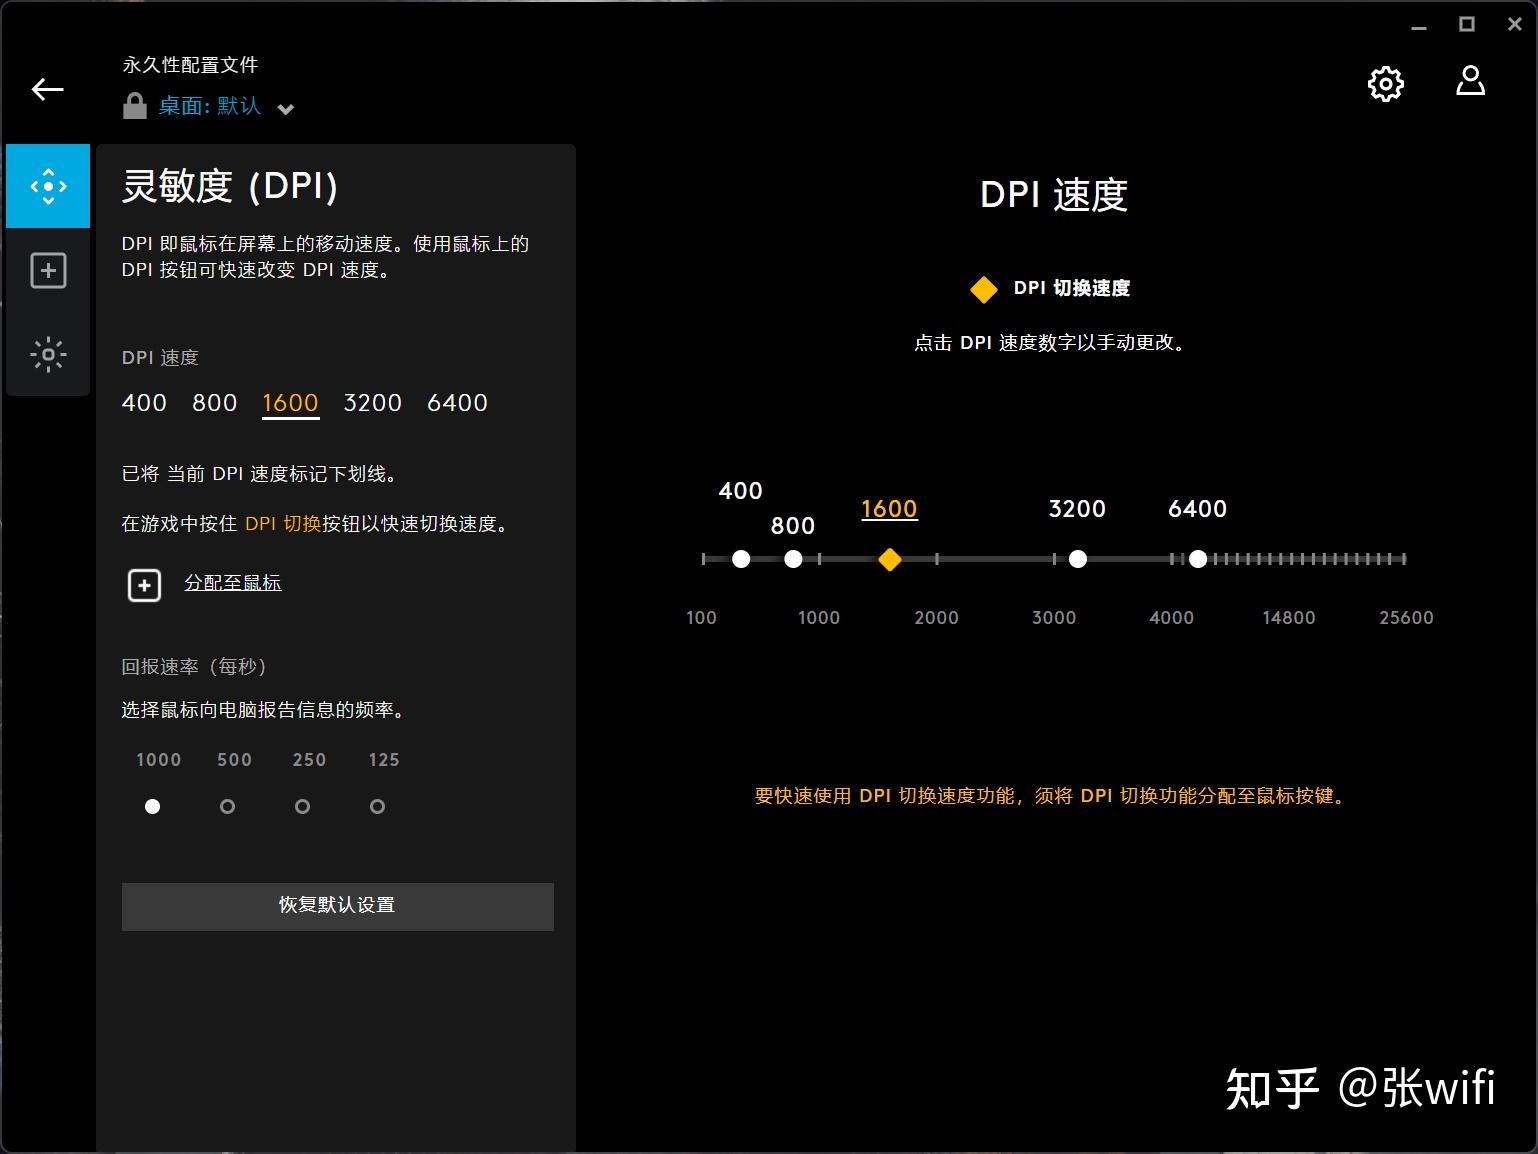Select the 6400 DPI speed value

click(457, 403)
